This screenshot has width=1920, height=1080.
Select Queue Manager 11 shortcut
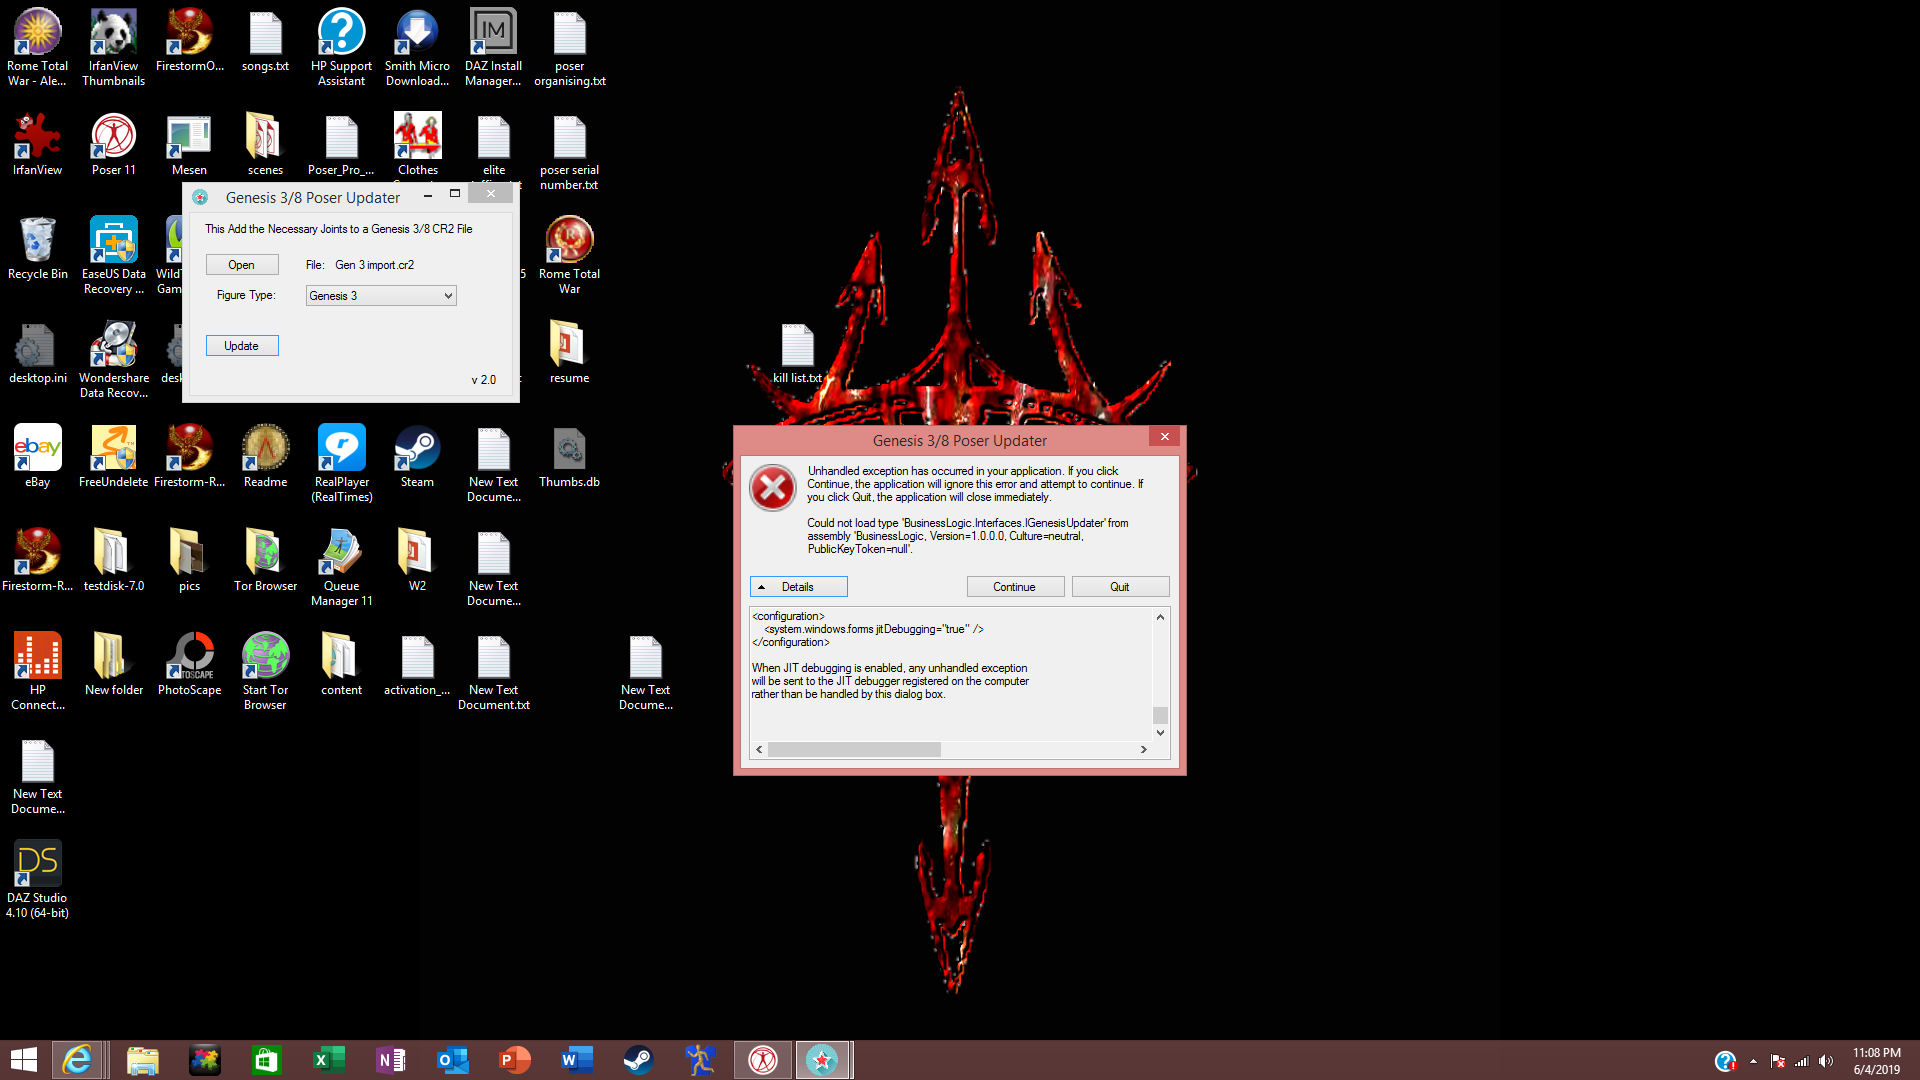[x=342, y=567]
